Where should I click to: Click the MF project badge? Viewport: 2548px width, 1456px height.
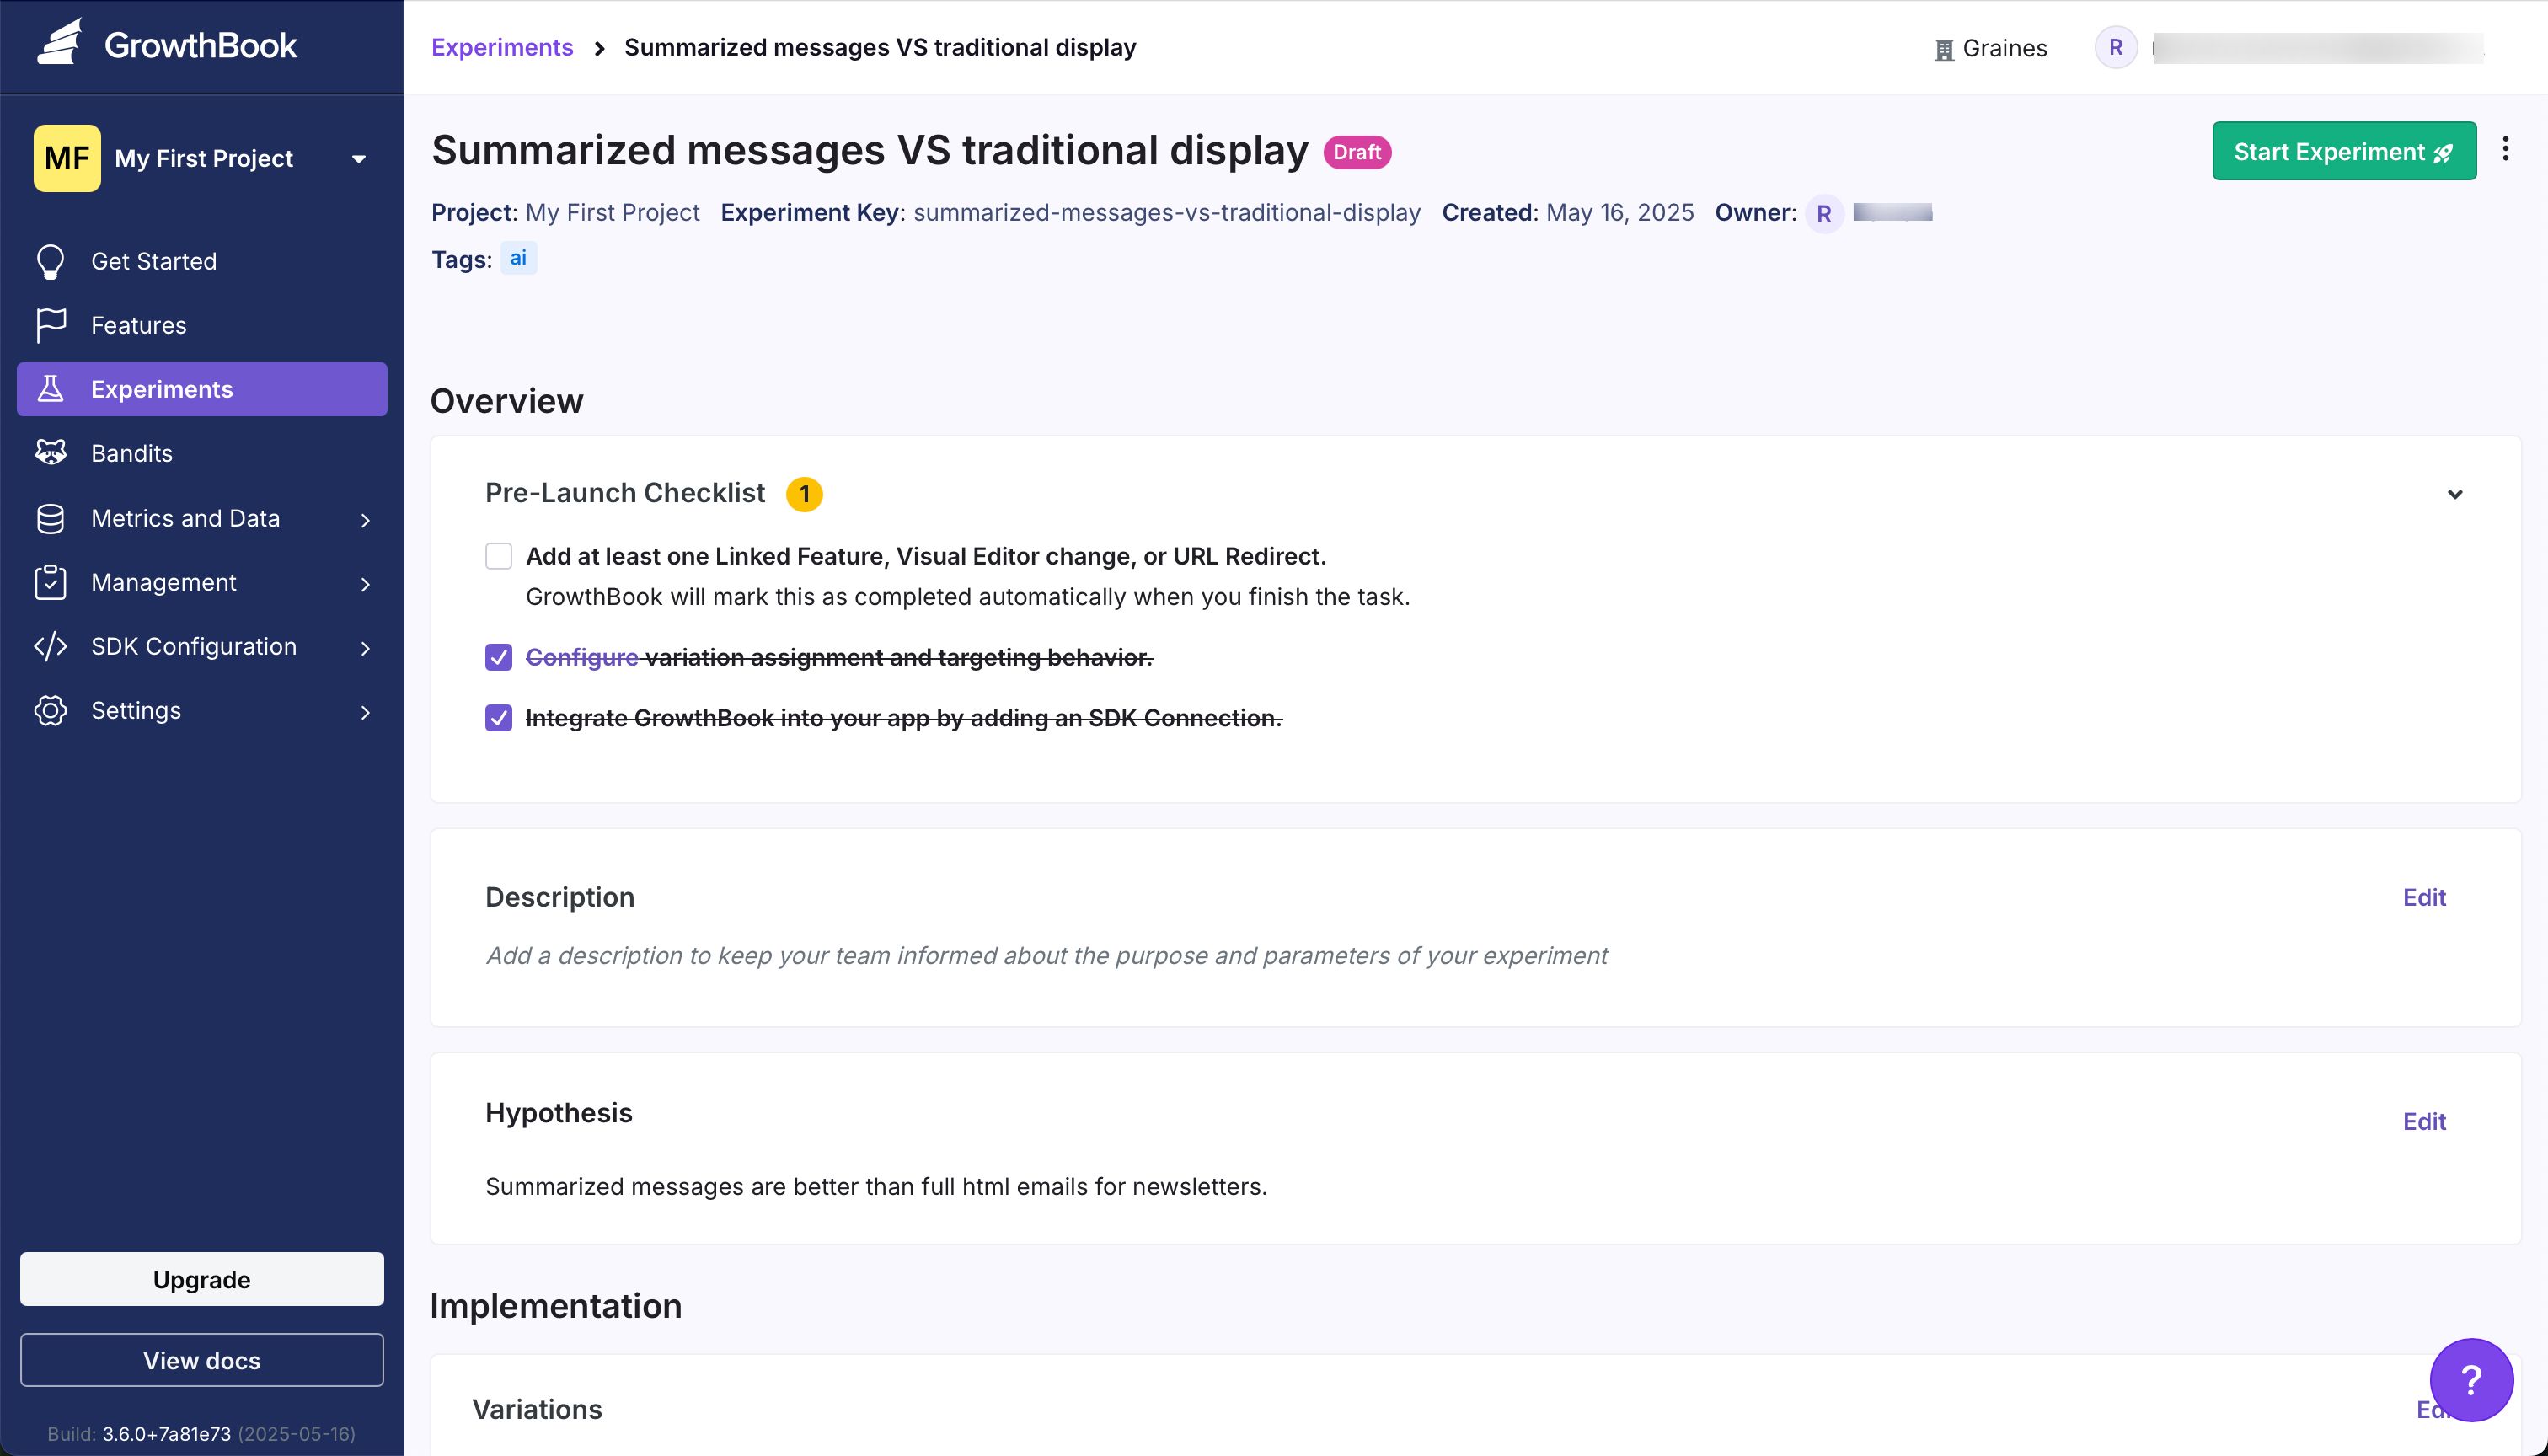point(67,158)
